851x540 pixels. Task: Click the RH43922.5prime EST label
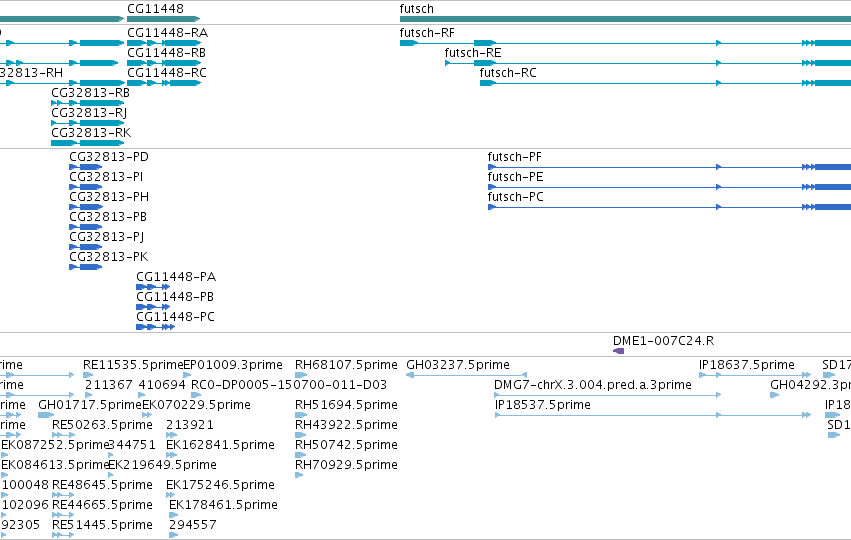[x=346, y=425]
